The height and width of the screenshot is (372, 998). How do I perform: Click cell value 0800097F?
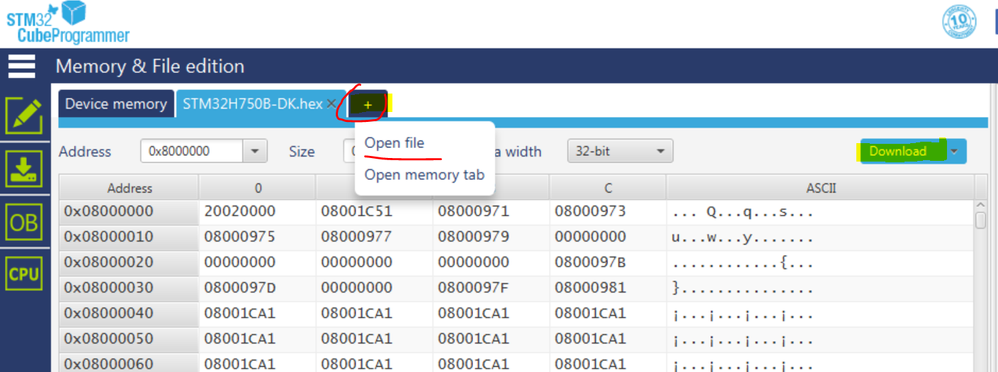coord(474,288)
